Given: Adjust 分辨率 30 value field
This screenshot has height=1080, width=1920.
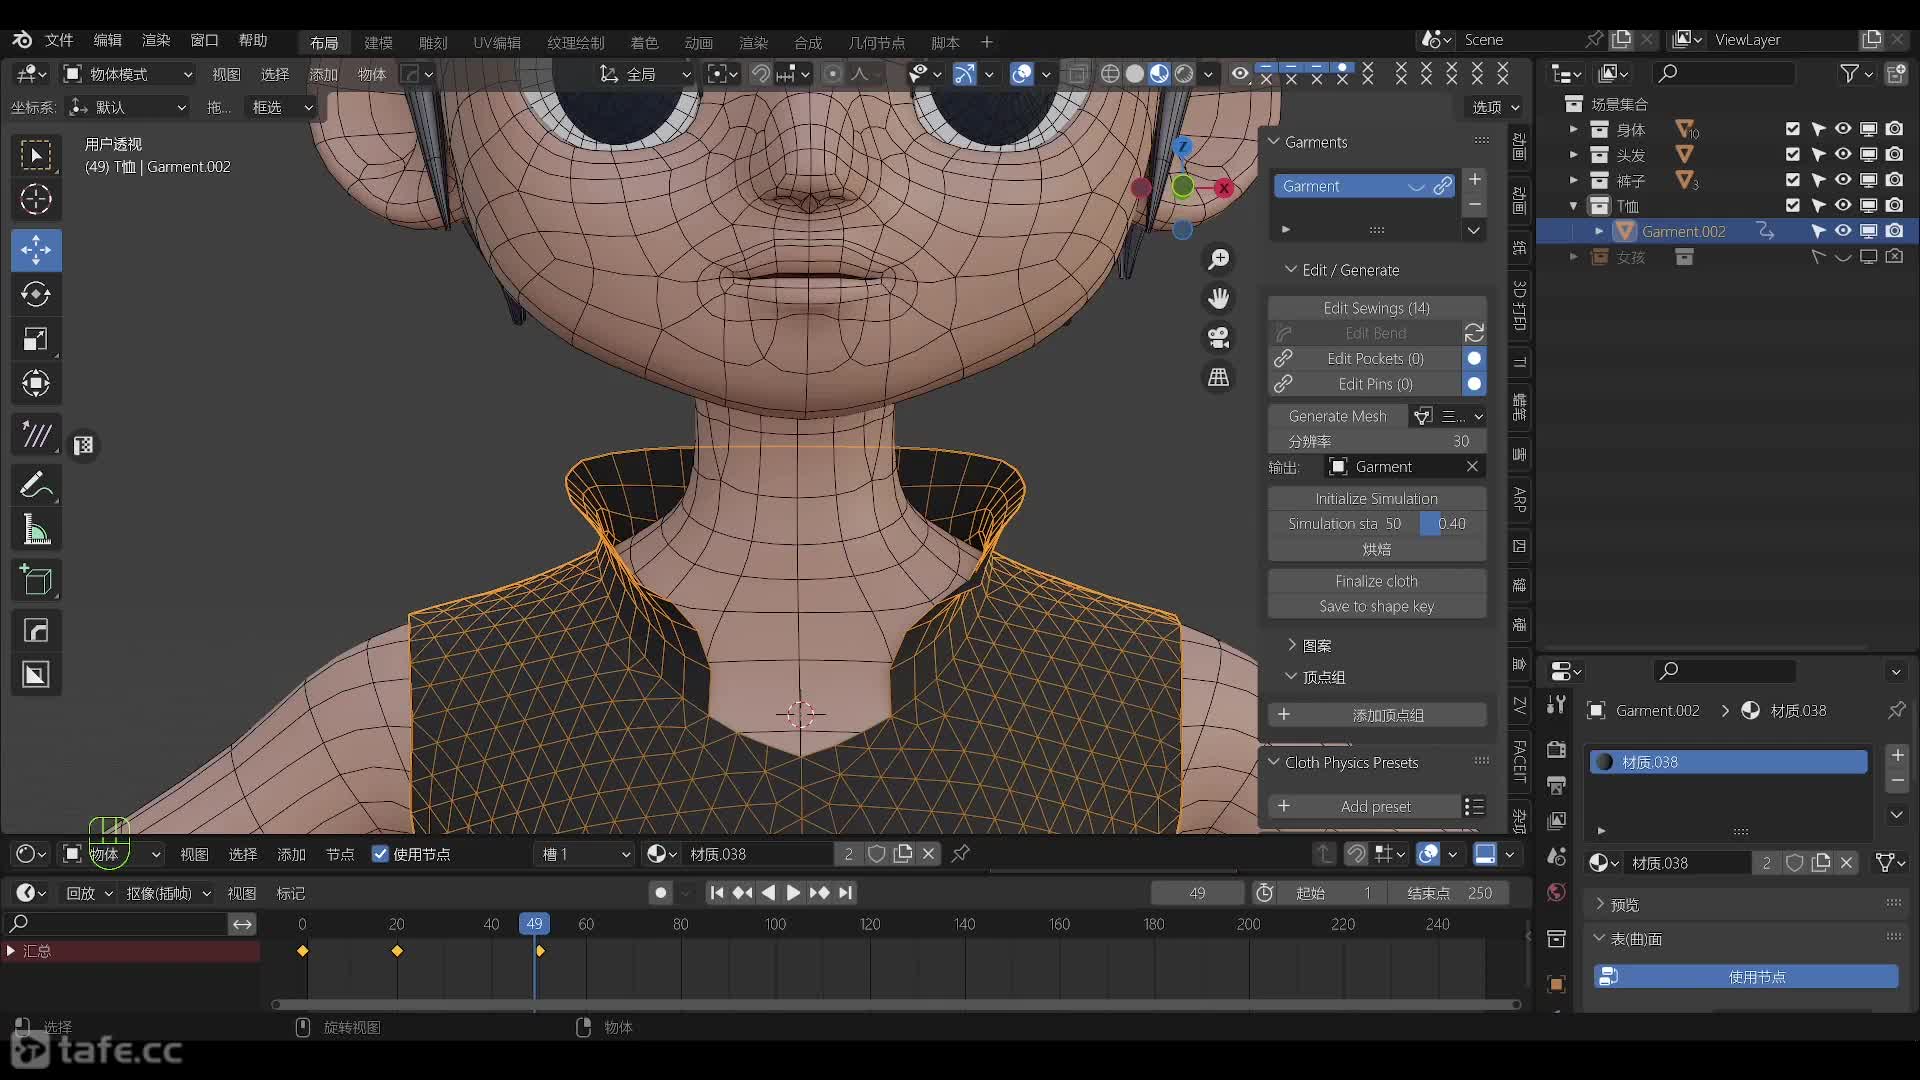Looking at the screenshot, I should click(x=1376, y=441).
